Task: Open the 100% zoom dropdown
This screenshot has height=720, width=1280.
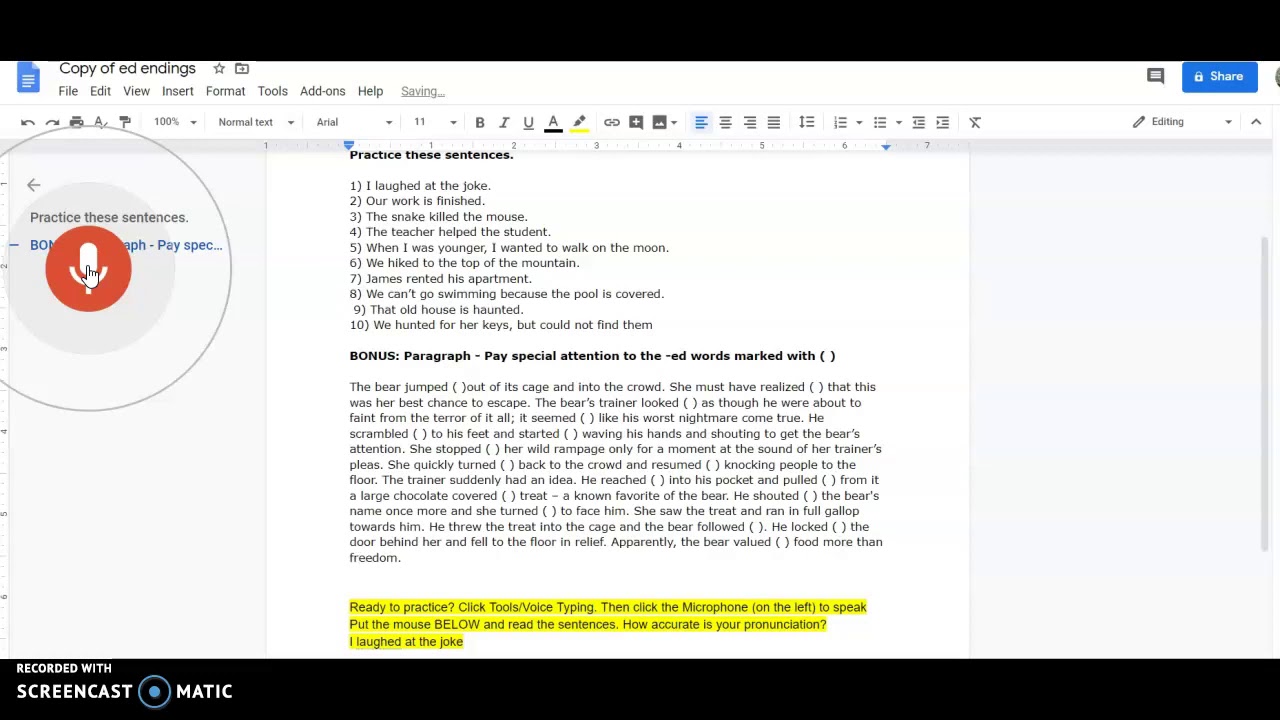Action: 175,122
